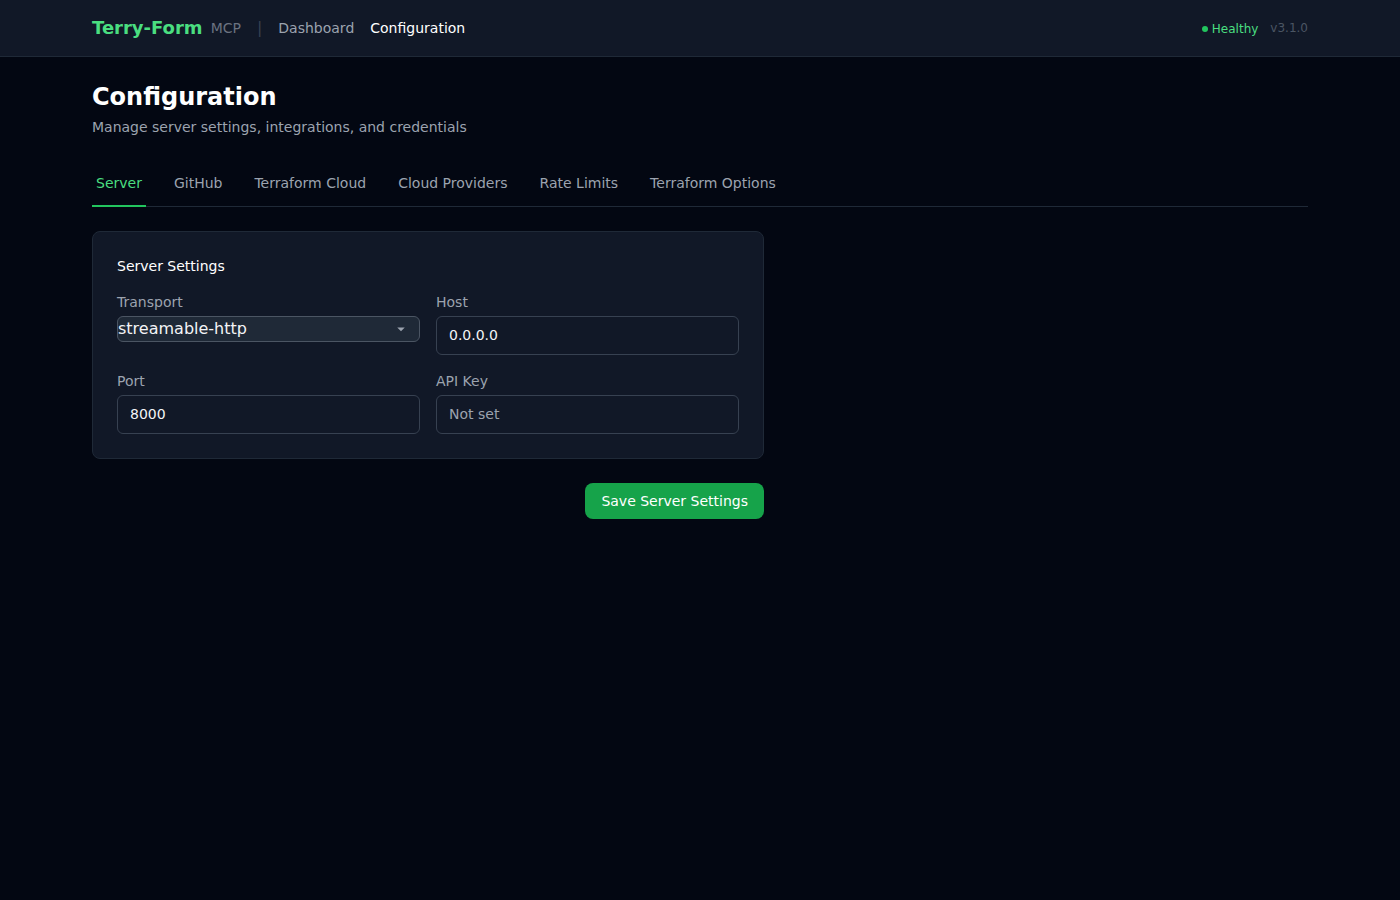Click the API Key field showing Not set
Image resolution: width=1400 pixels, height=900 pixels.
point(587,414)
